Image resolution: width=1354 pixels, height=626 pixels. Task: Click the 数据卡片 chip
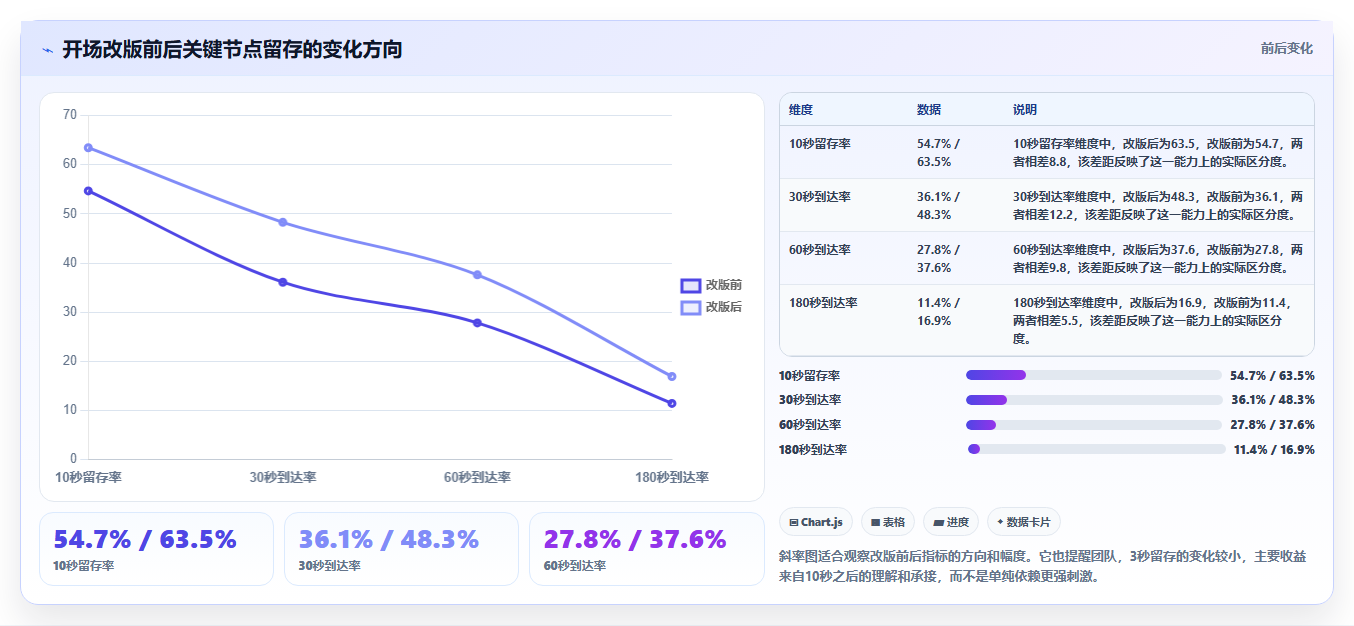[x=1024, y=522]
